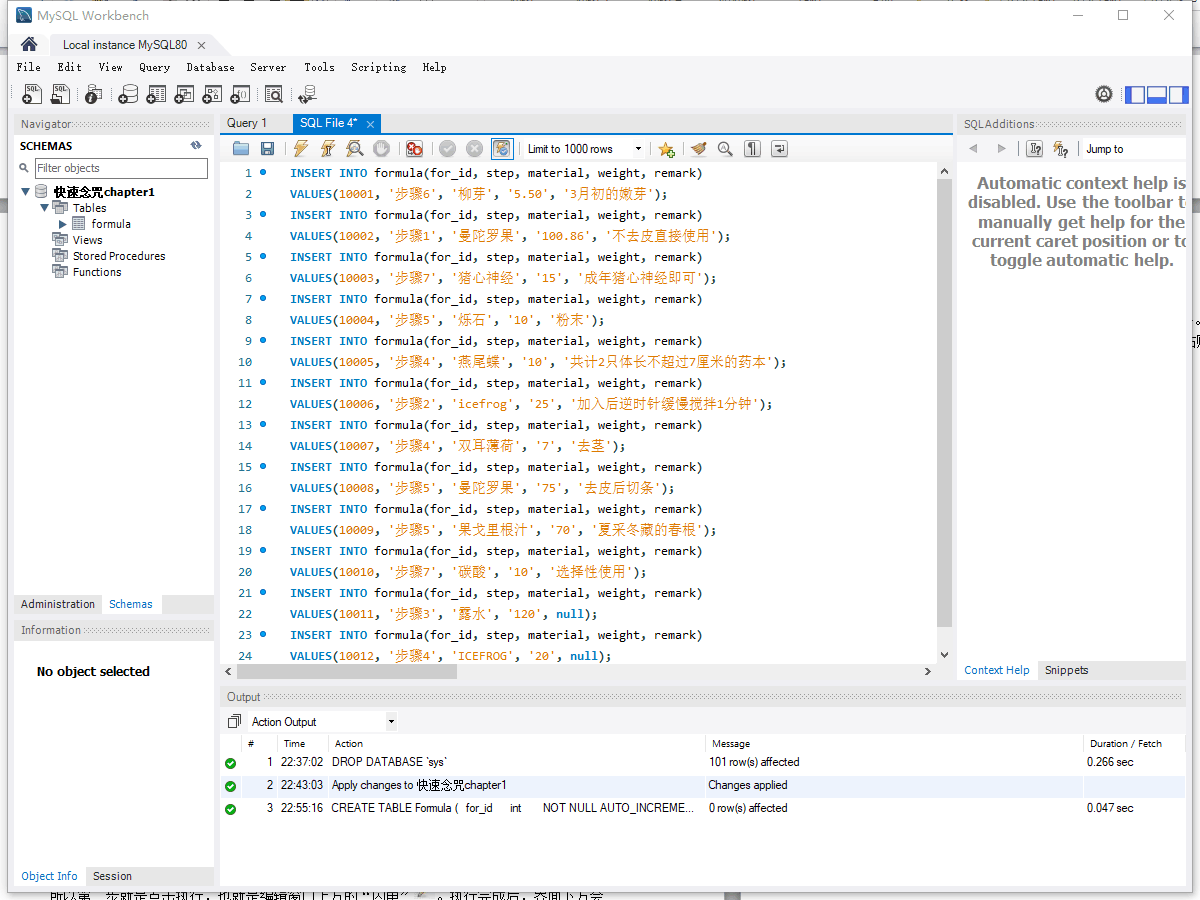Toggle continue-on-error script execution

pyautogui.click(x=414, y=149)
